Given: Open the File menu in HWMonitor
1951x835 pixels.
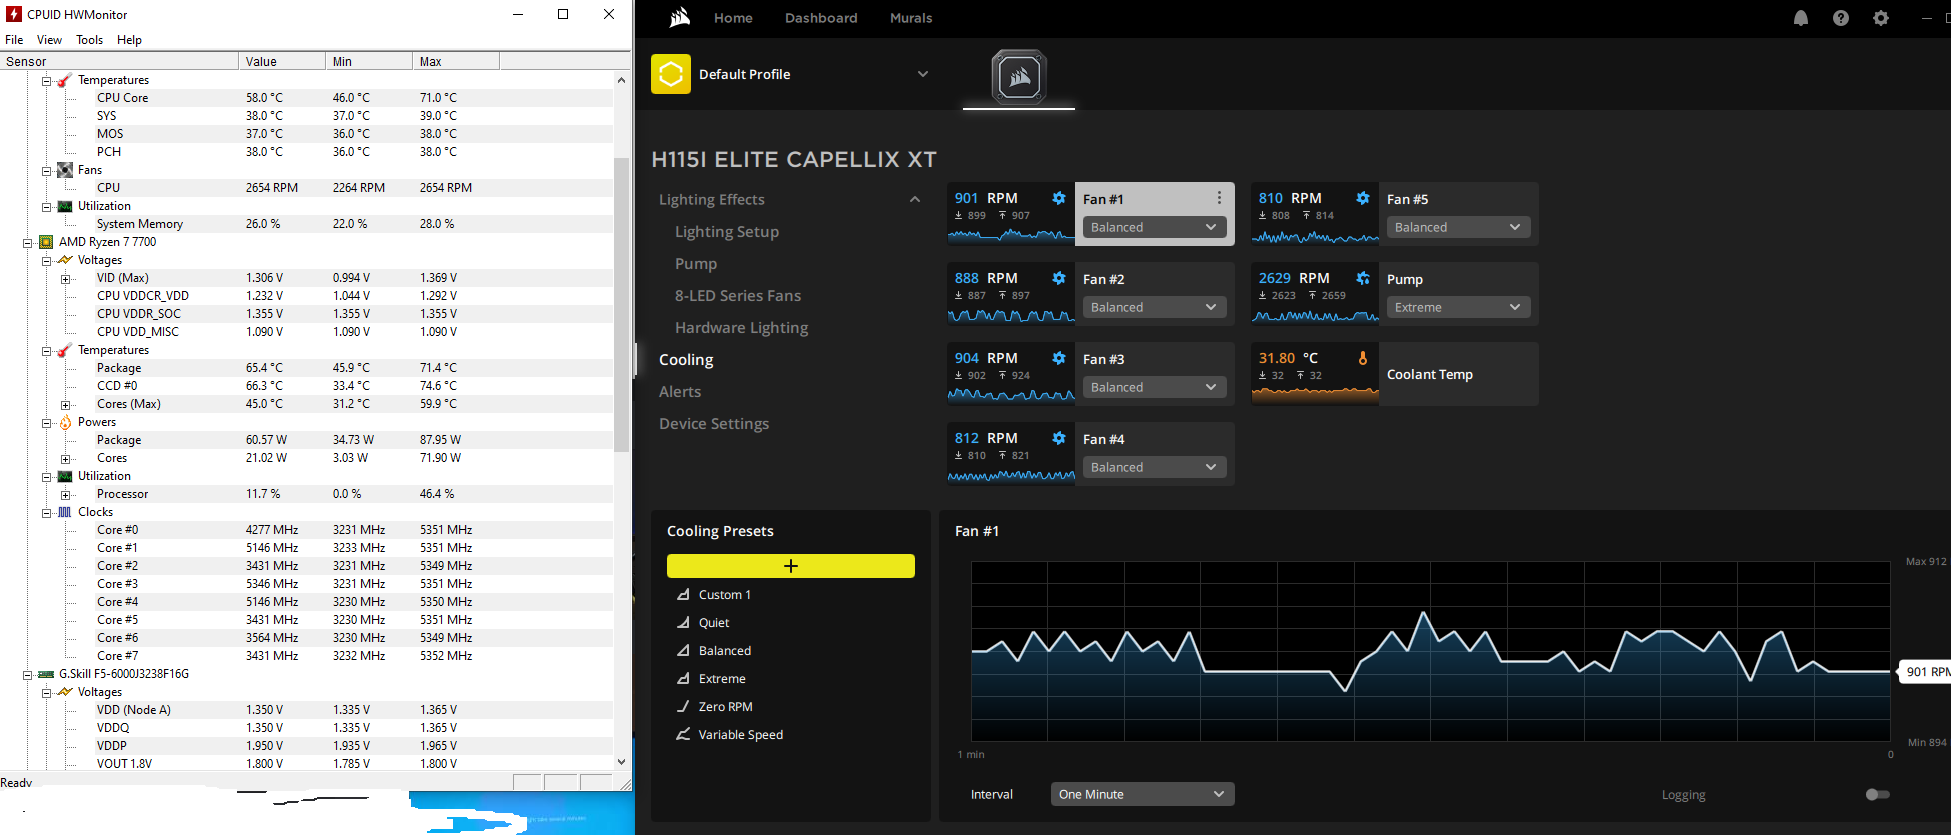Looking at the screenshot, I should [x=14, y=40].
